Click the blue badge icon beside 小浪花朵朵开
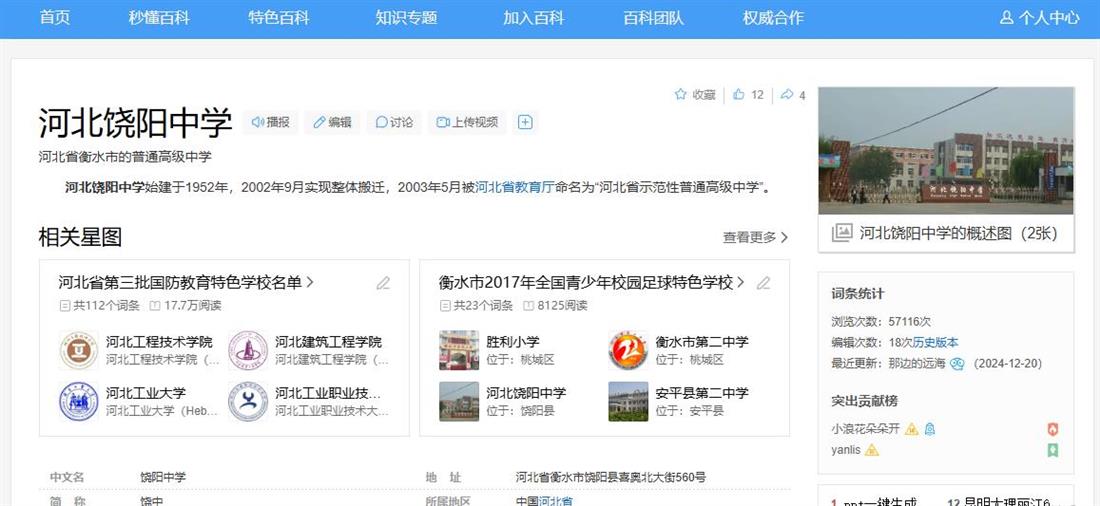The image size is (1100, 506). [930, 429]
